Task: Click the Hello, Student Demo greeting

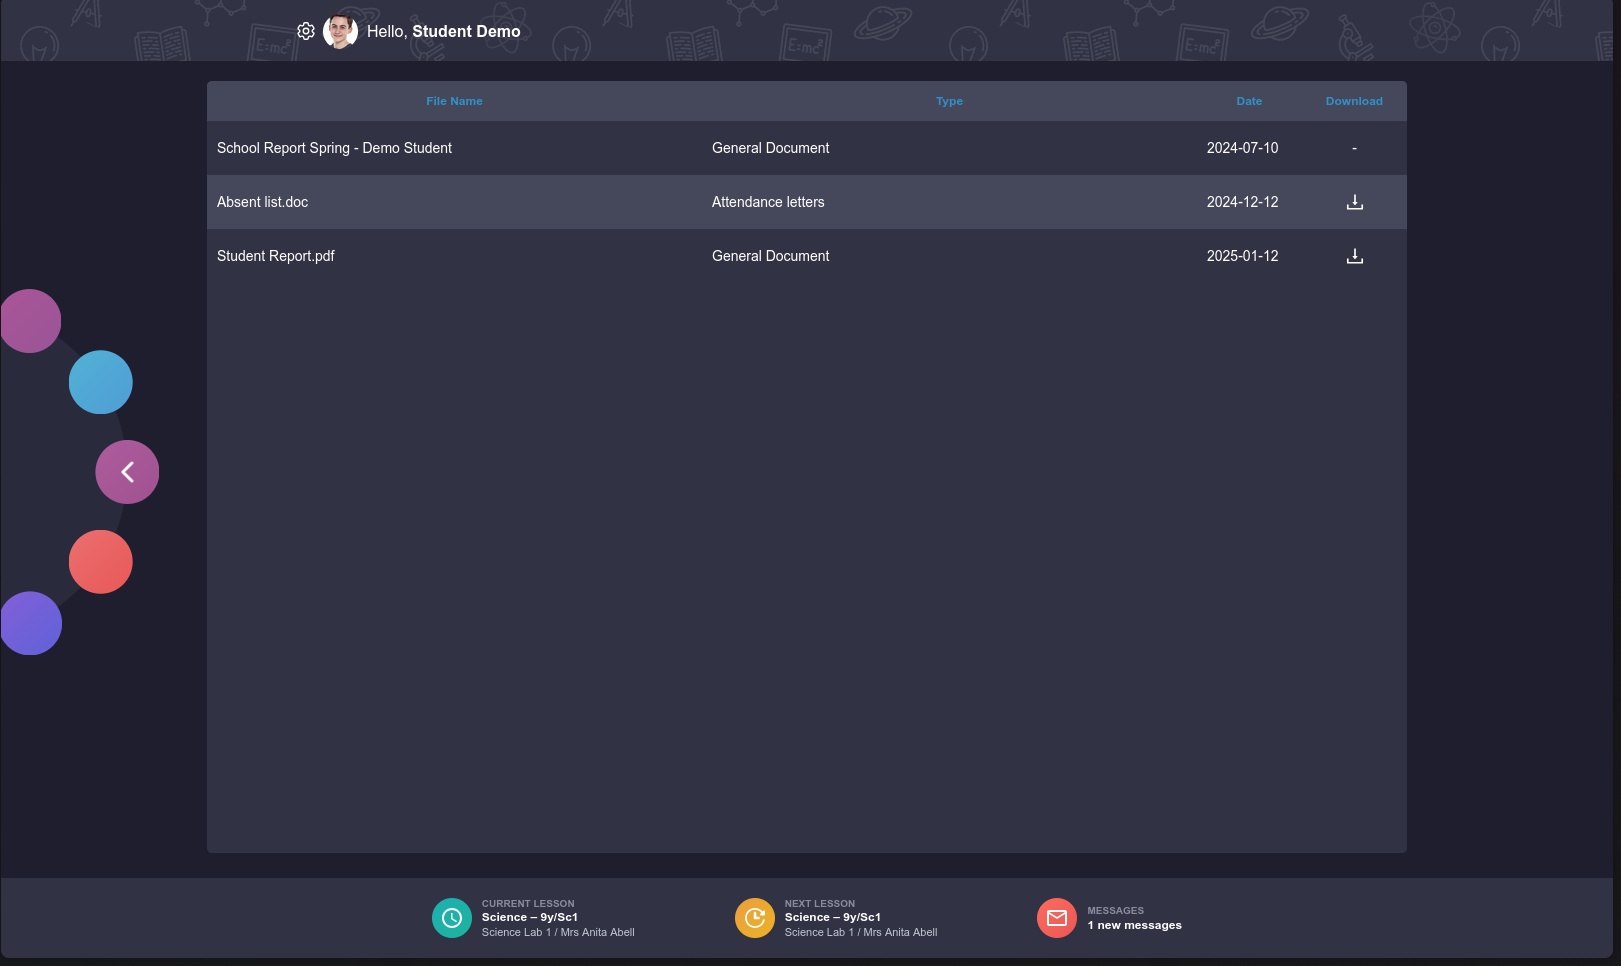Action: 443,31
